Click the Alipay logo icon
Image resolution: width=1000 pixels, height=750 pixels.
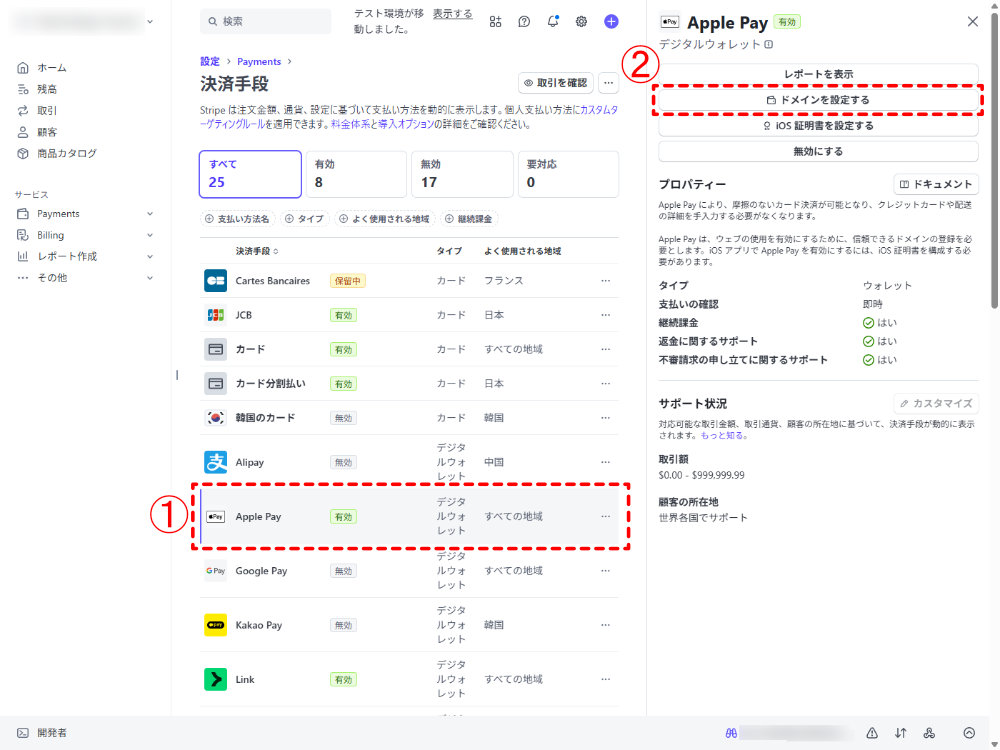click(215, 462)
